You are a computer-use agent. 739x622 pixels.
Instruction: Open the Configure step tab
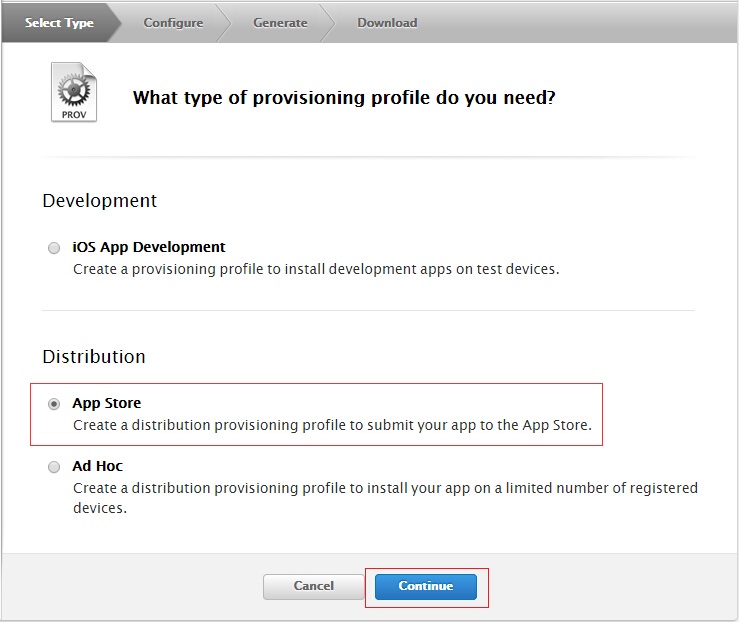tap(173, 23)
